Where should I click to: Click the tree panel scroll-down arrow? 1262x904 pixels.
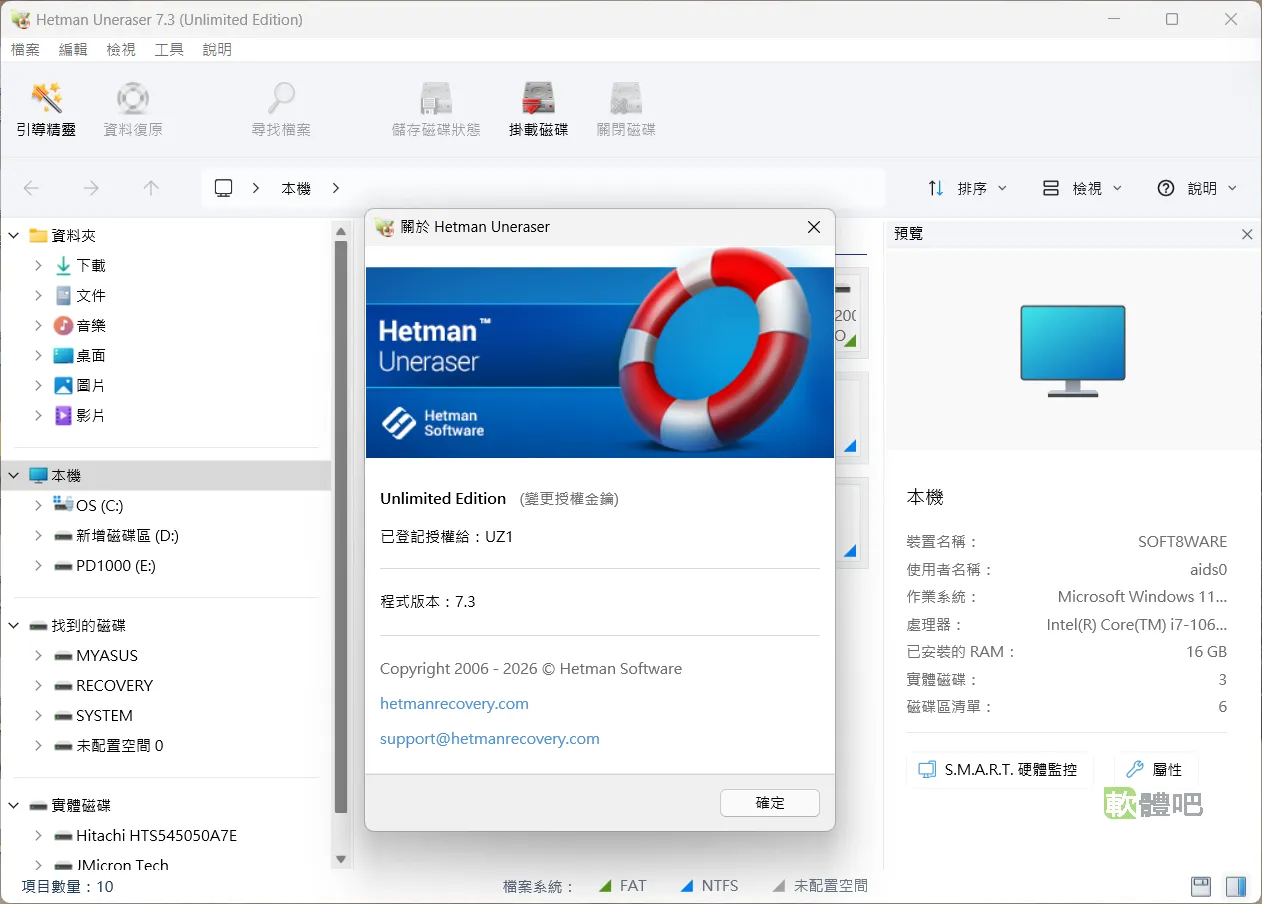click(x=341, y=859)
